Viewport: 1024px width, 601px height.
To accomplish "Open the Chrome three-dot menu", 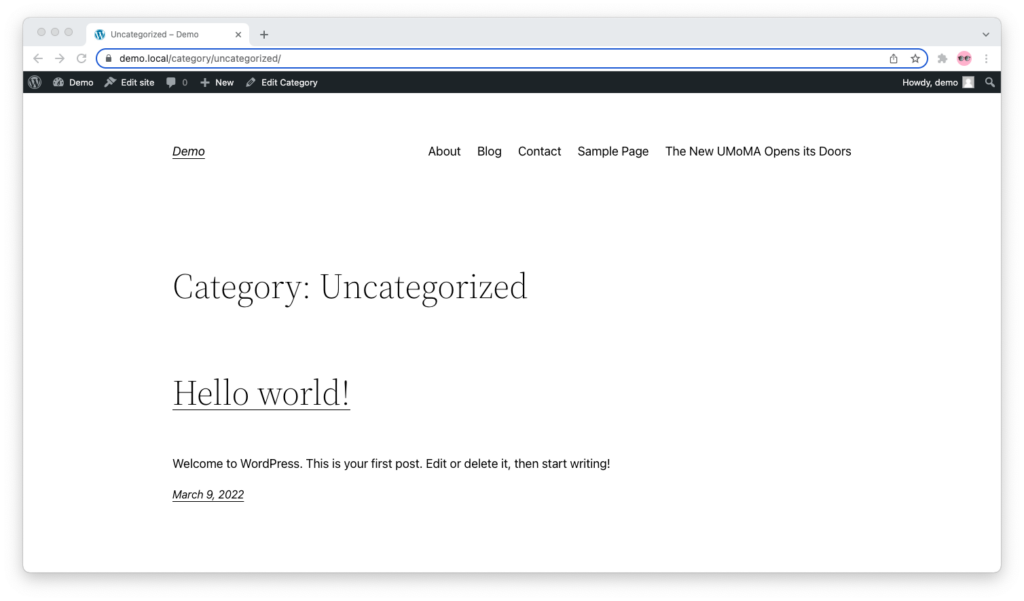I will click(x=986, y=58).
